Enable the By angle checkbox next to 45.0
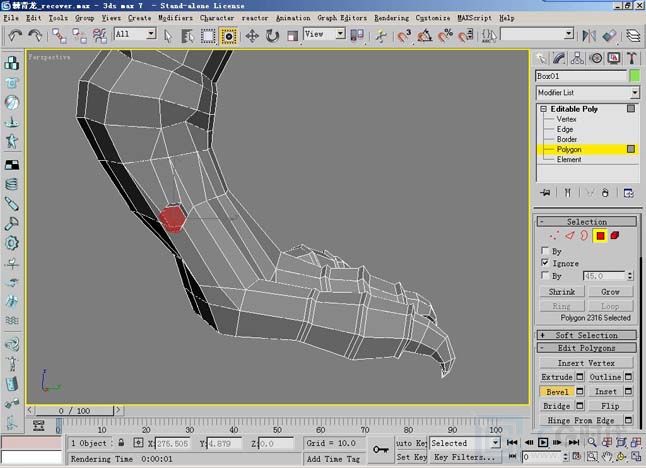The width and height of the screenshot is (646, 468). [545, 275]
